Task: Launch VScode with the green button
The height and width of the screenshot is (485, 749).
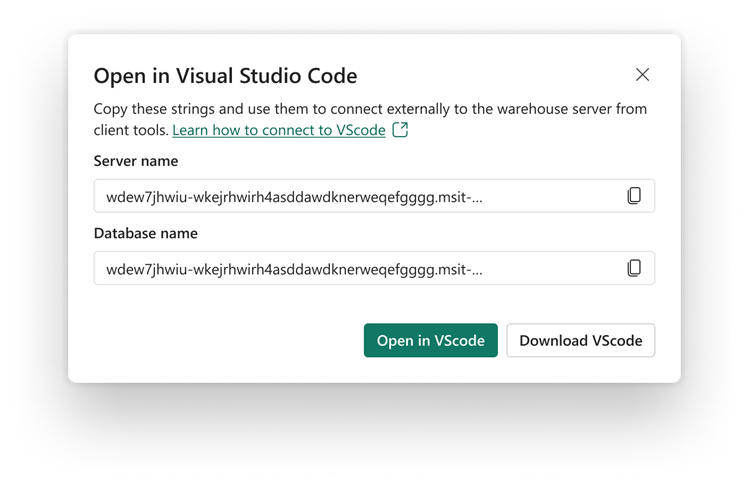Action: (430, 340)
